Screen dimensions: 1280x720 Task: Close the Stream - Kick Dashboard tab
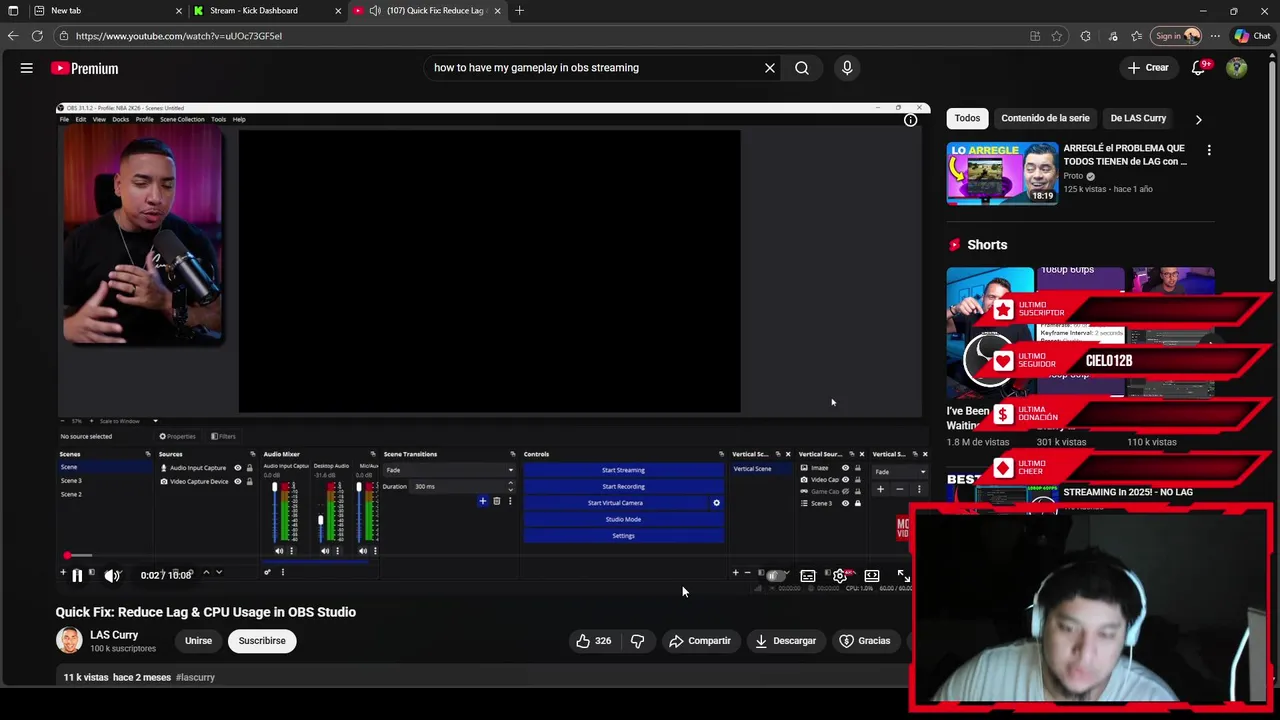pyautogui.click(x=338, y=11)
